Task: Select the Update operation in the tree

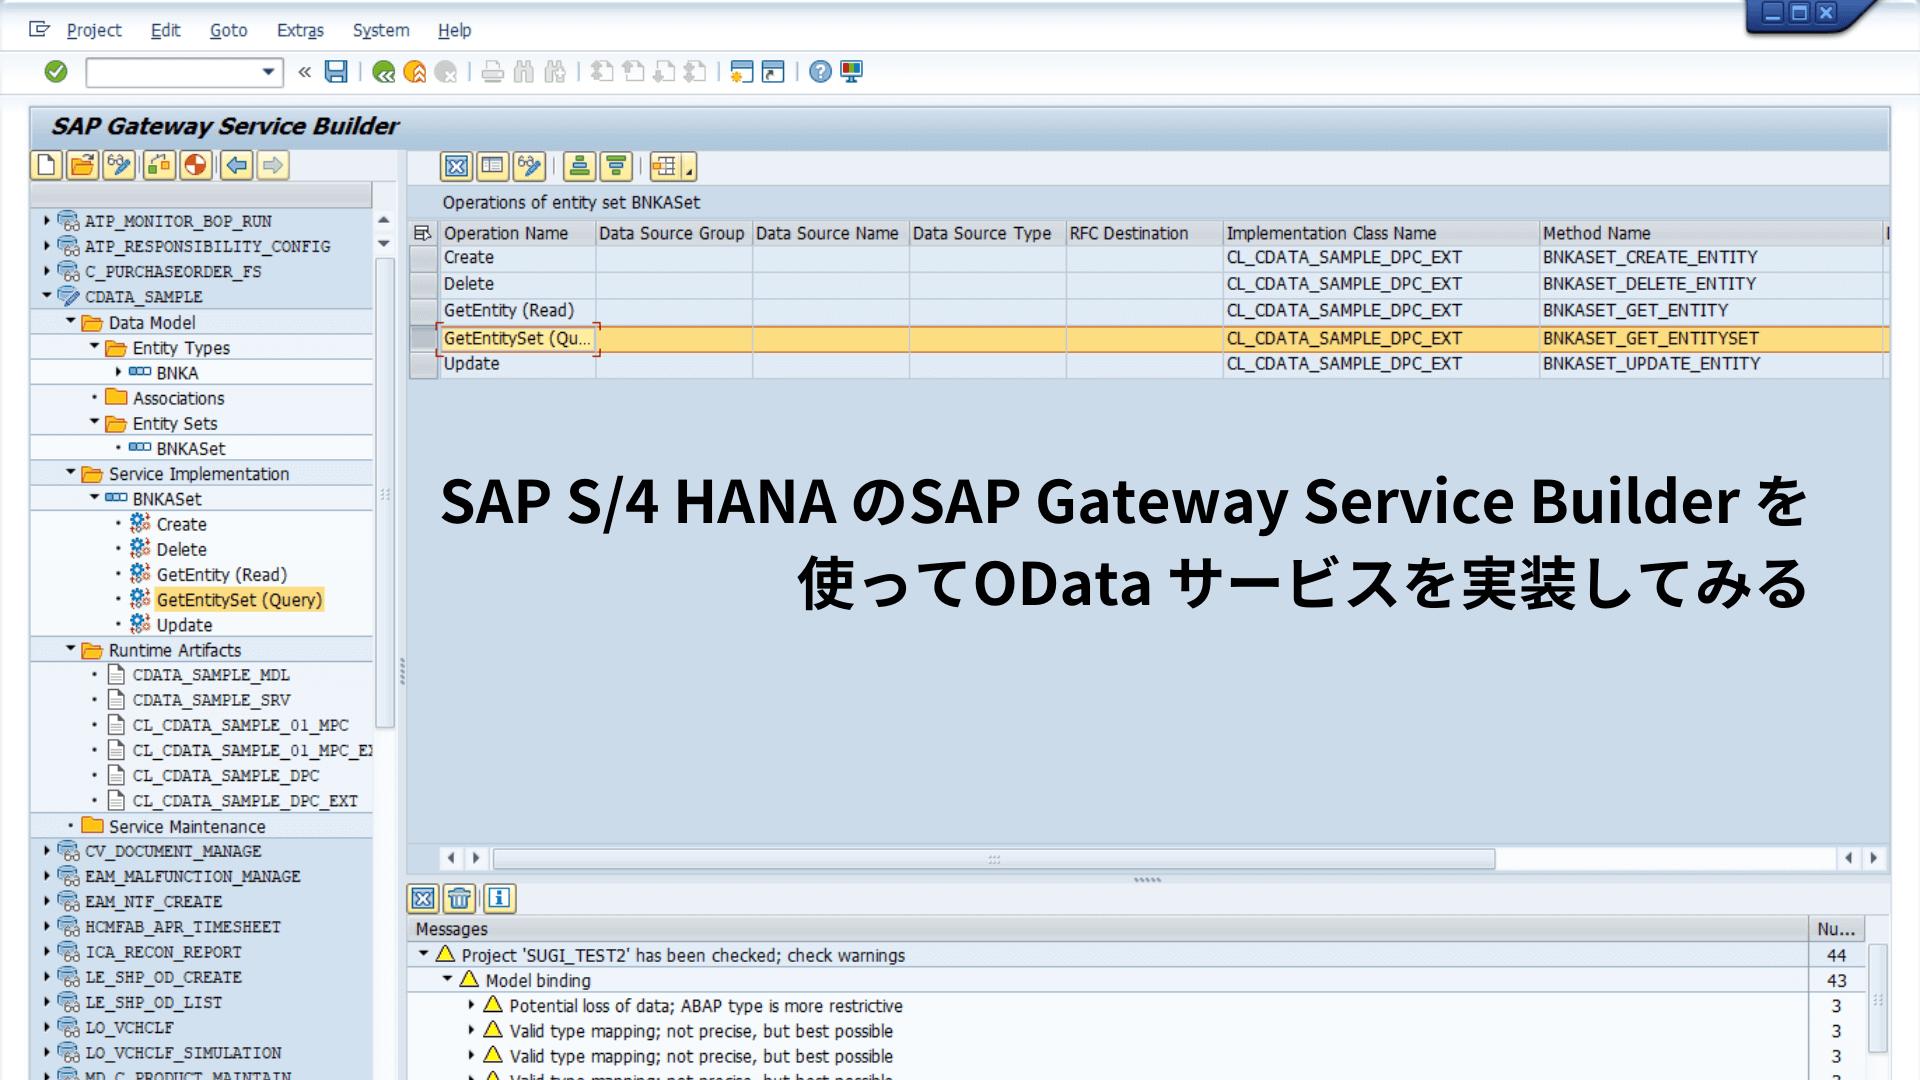Action: (184, 625)
